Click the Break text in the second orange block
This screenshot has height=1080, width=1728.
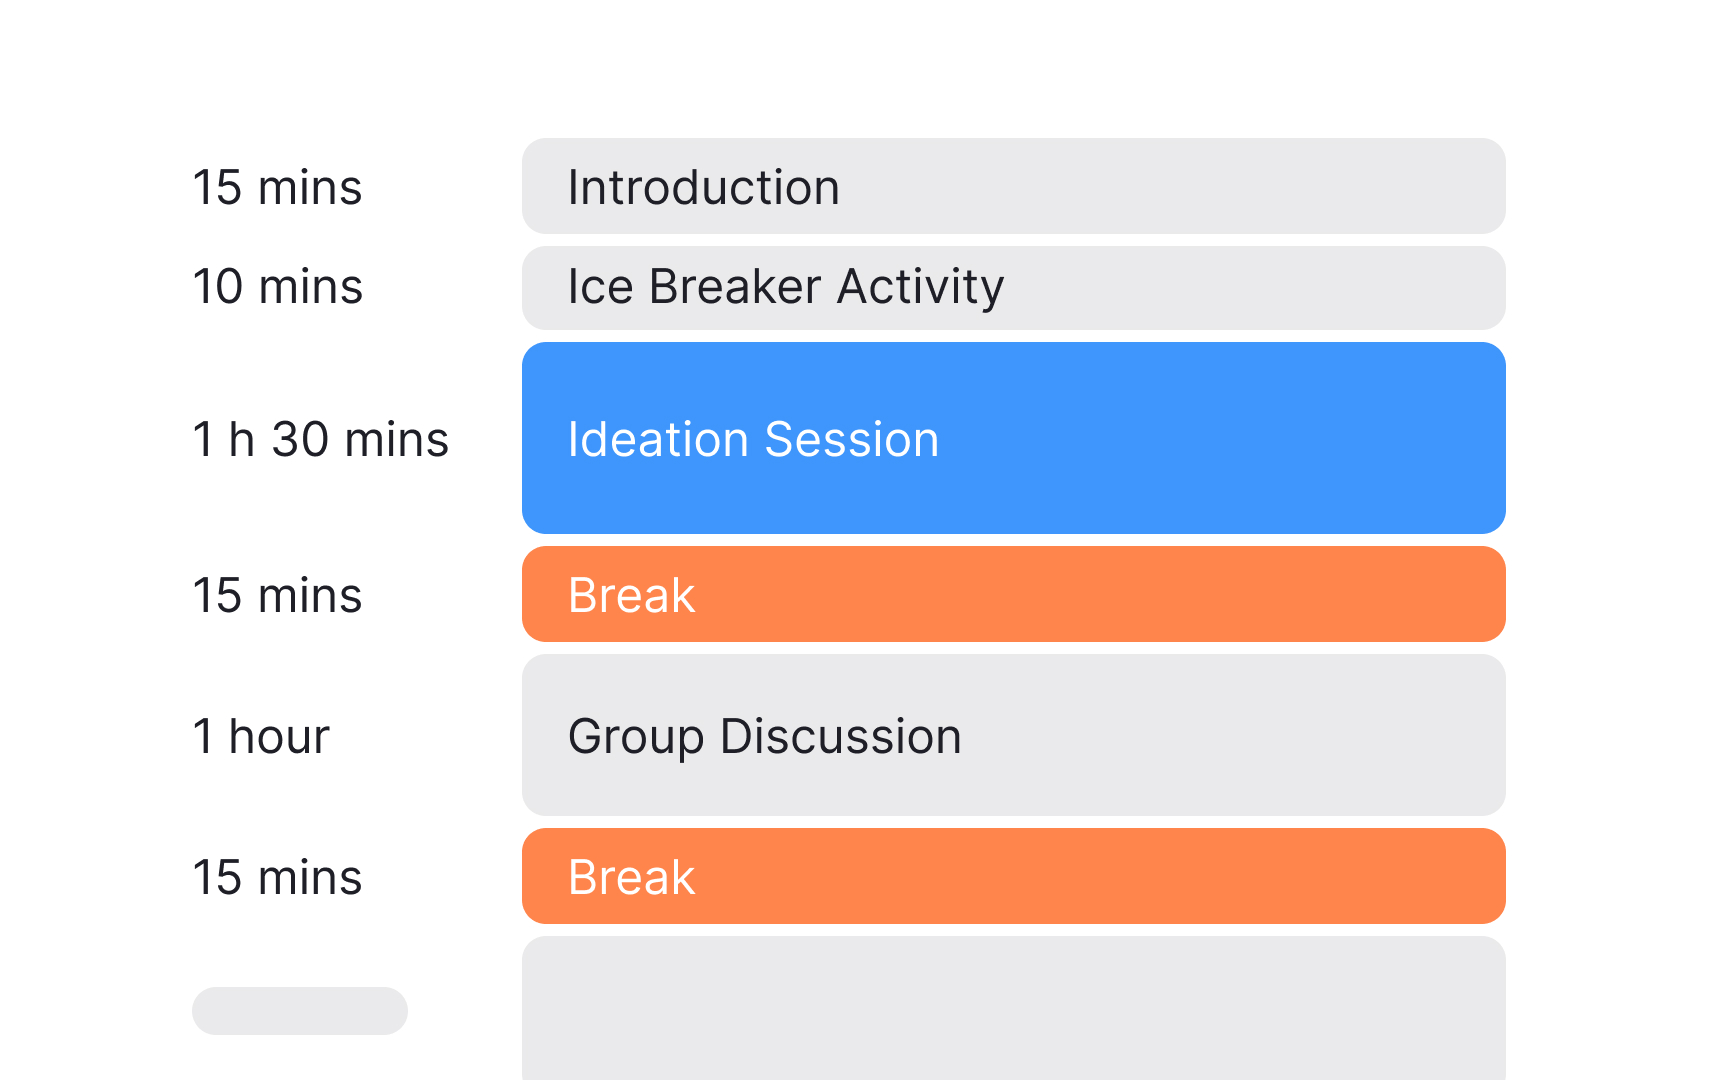(x=630, y=876)
